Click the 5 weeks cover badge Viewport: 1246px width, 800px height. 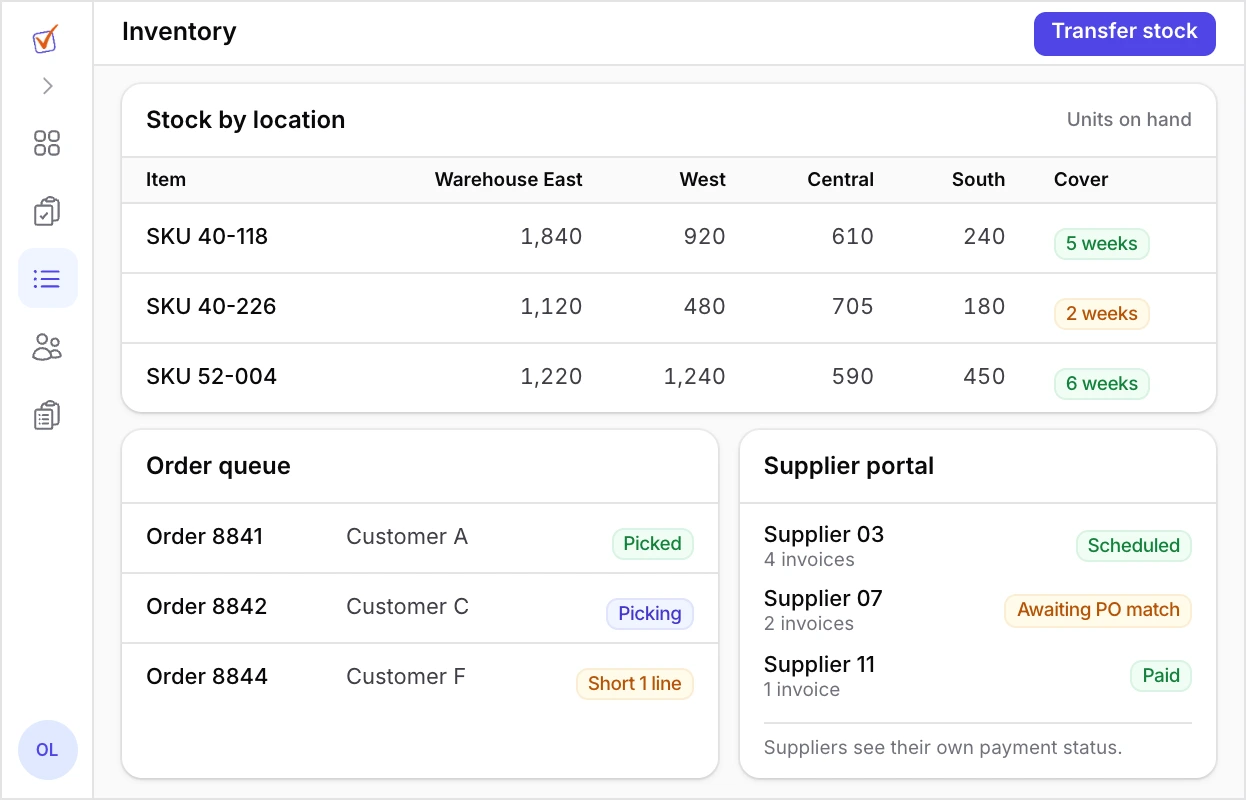tap(1102, 244)
